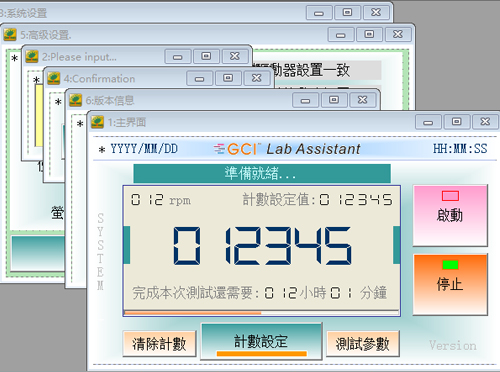Click the 2:Please input... title bar text
500x372 pixels.
tap(79, 57)
